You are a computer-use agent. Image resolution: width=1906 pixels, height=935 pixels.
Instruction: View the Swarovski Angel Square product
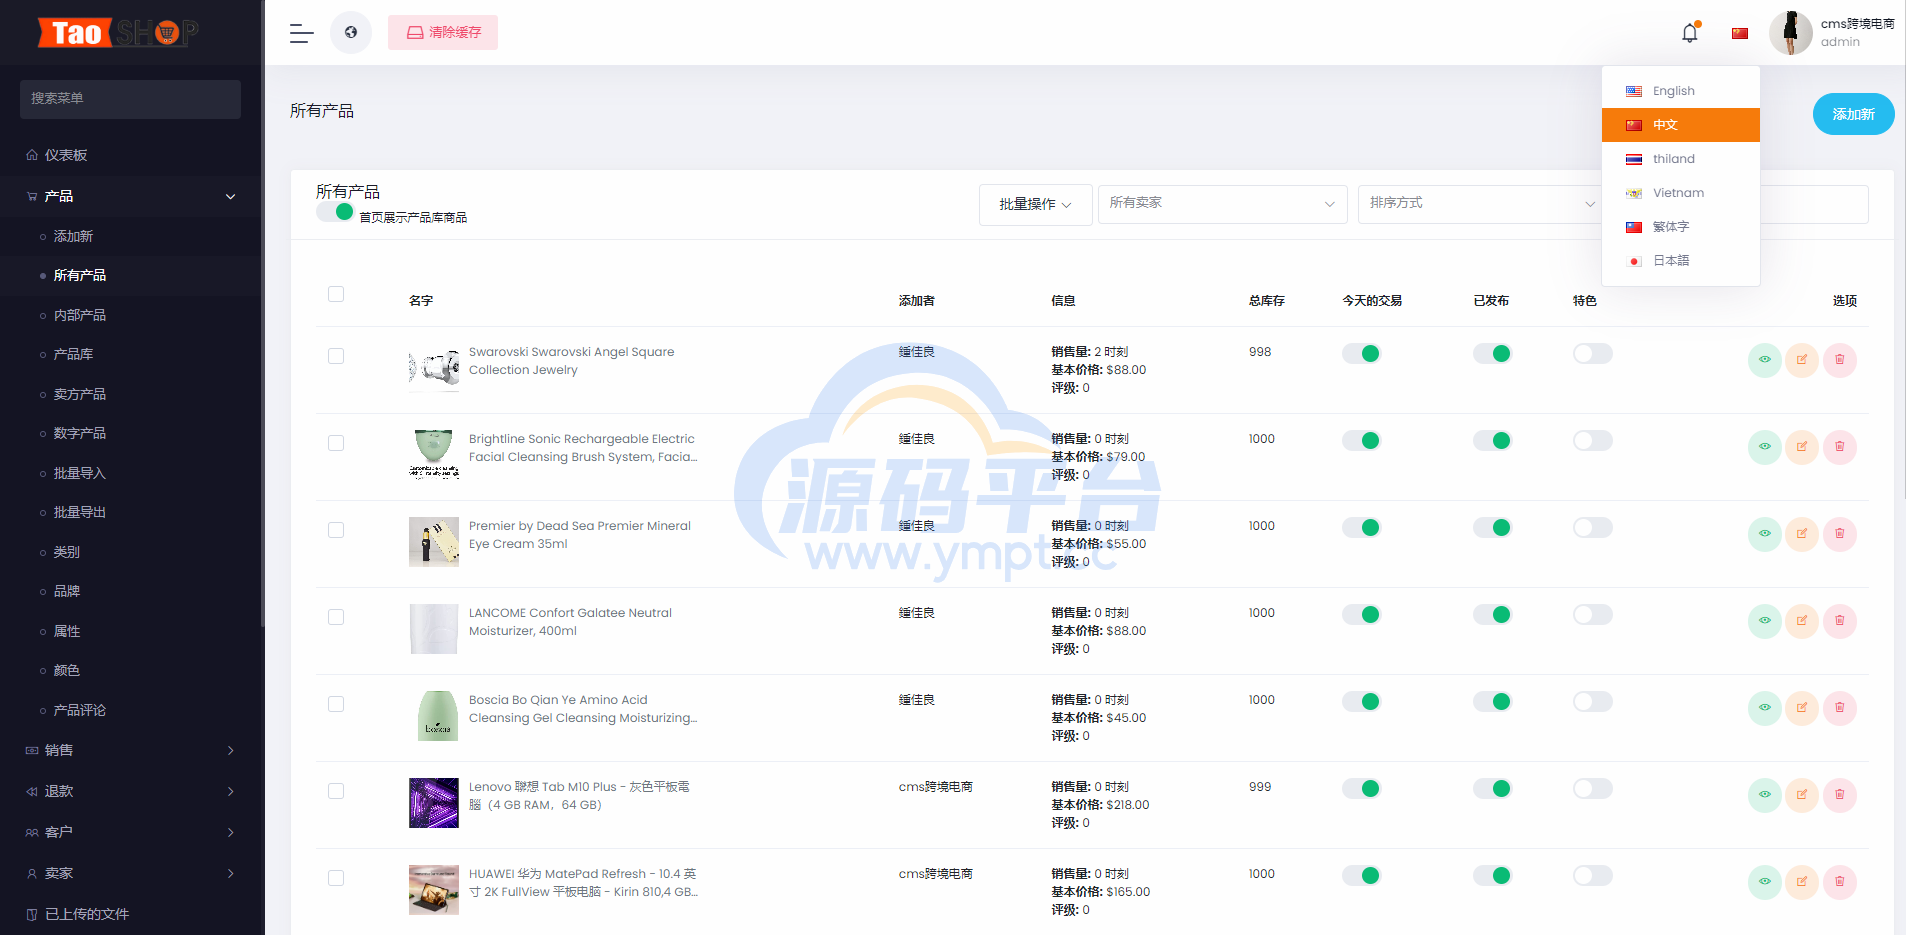(1765, 360)
